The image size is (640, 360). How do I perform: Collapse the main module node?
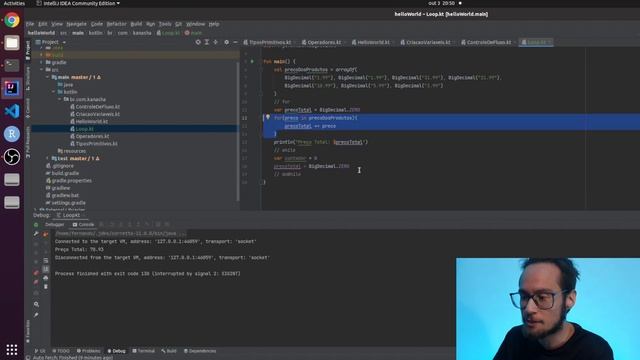tap(47, 77)
